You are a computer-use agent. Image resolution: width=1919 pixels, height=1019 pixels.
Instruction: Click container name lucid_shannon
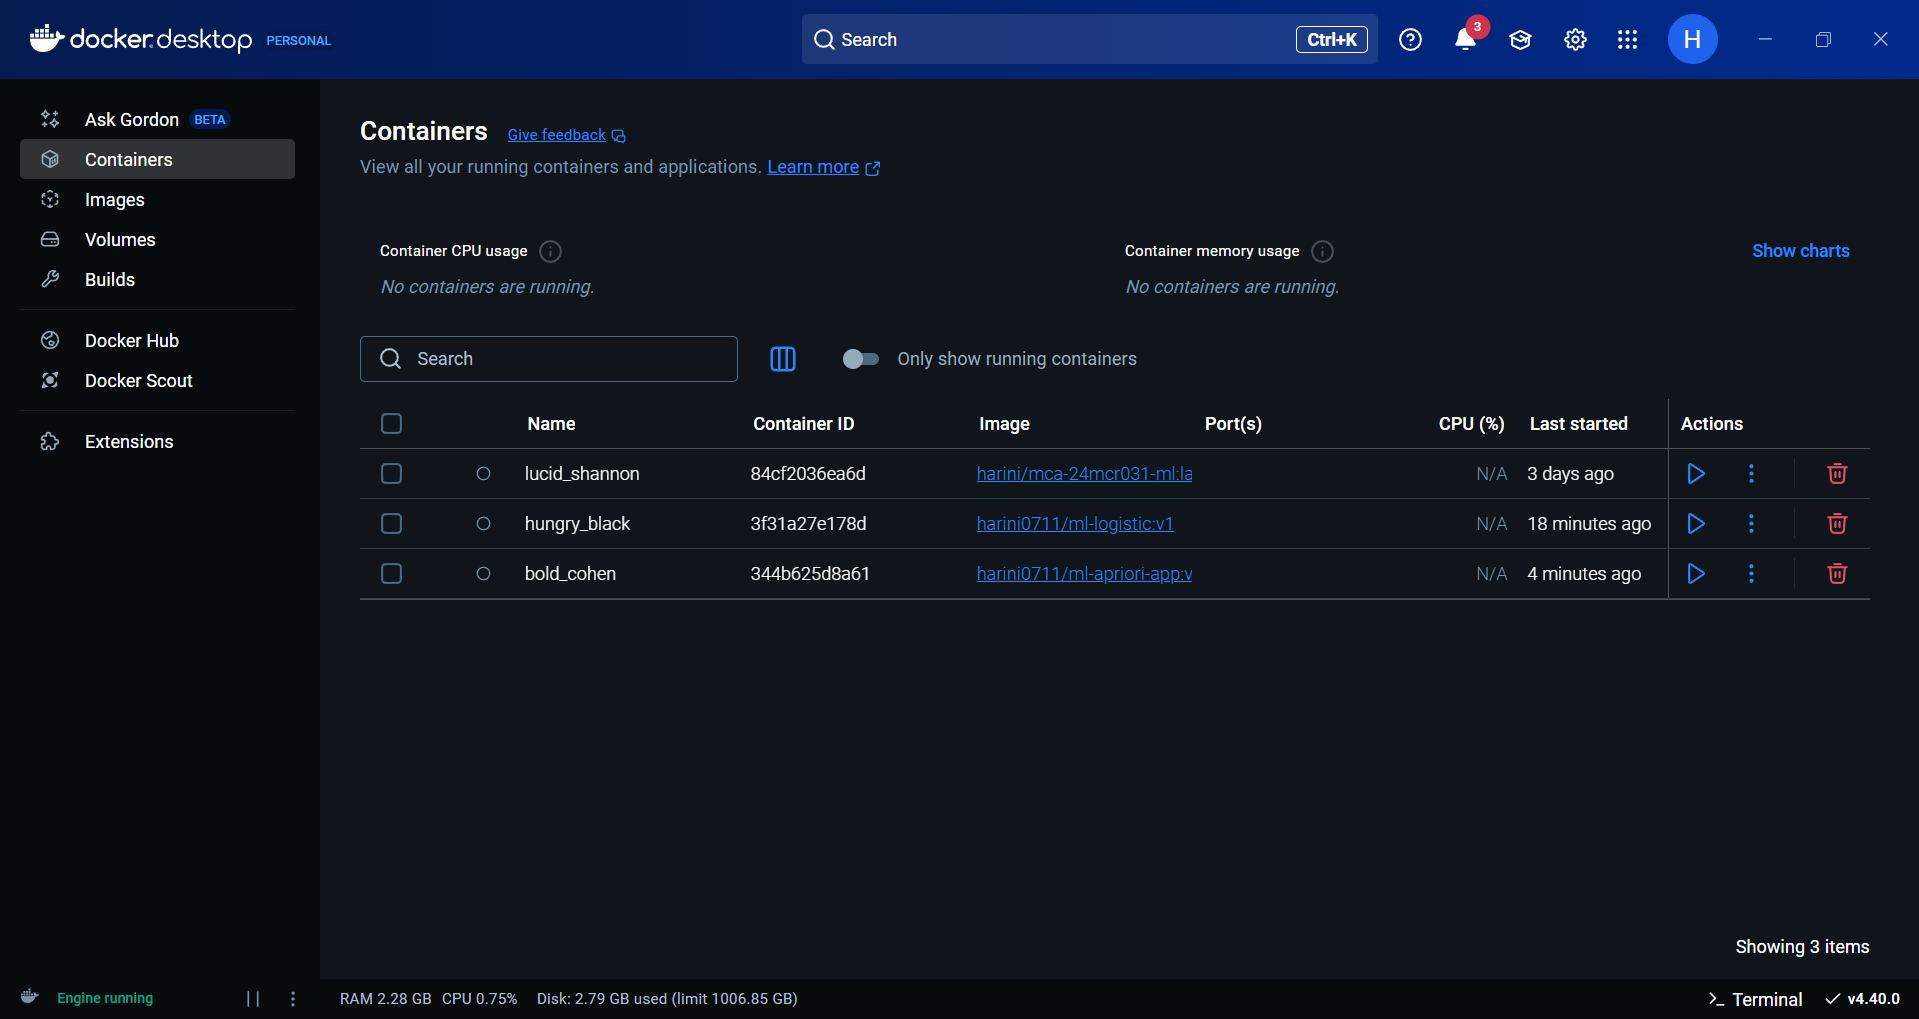(x=582, y=474)
